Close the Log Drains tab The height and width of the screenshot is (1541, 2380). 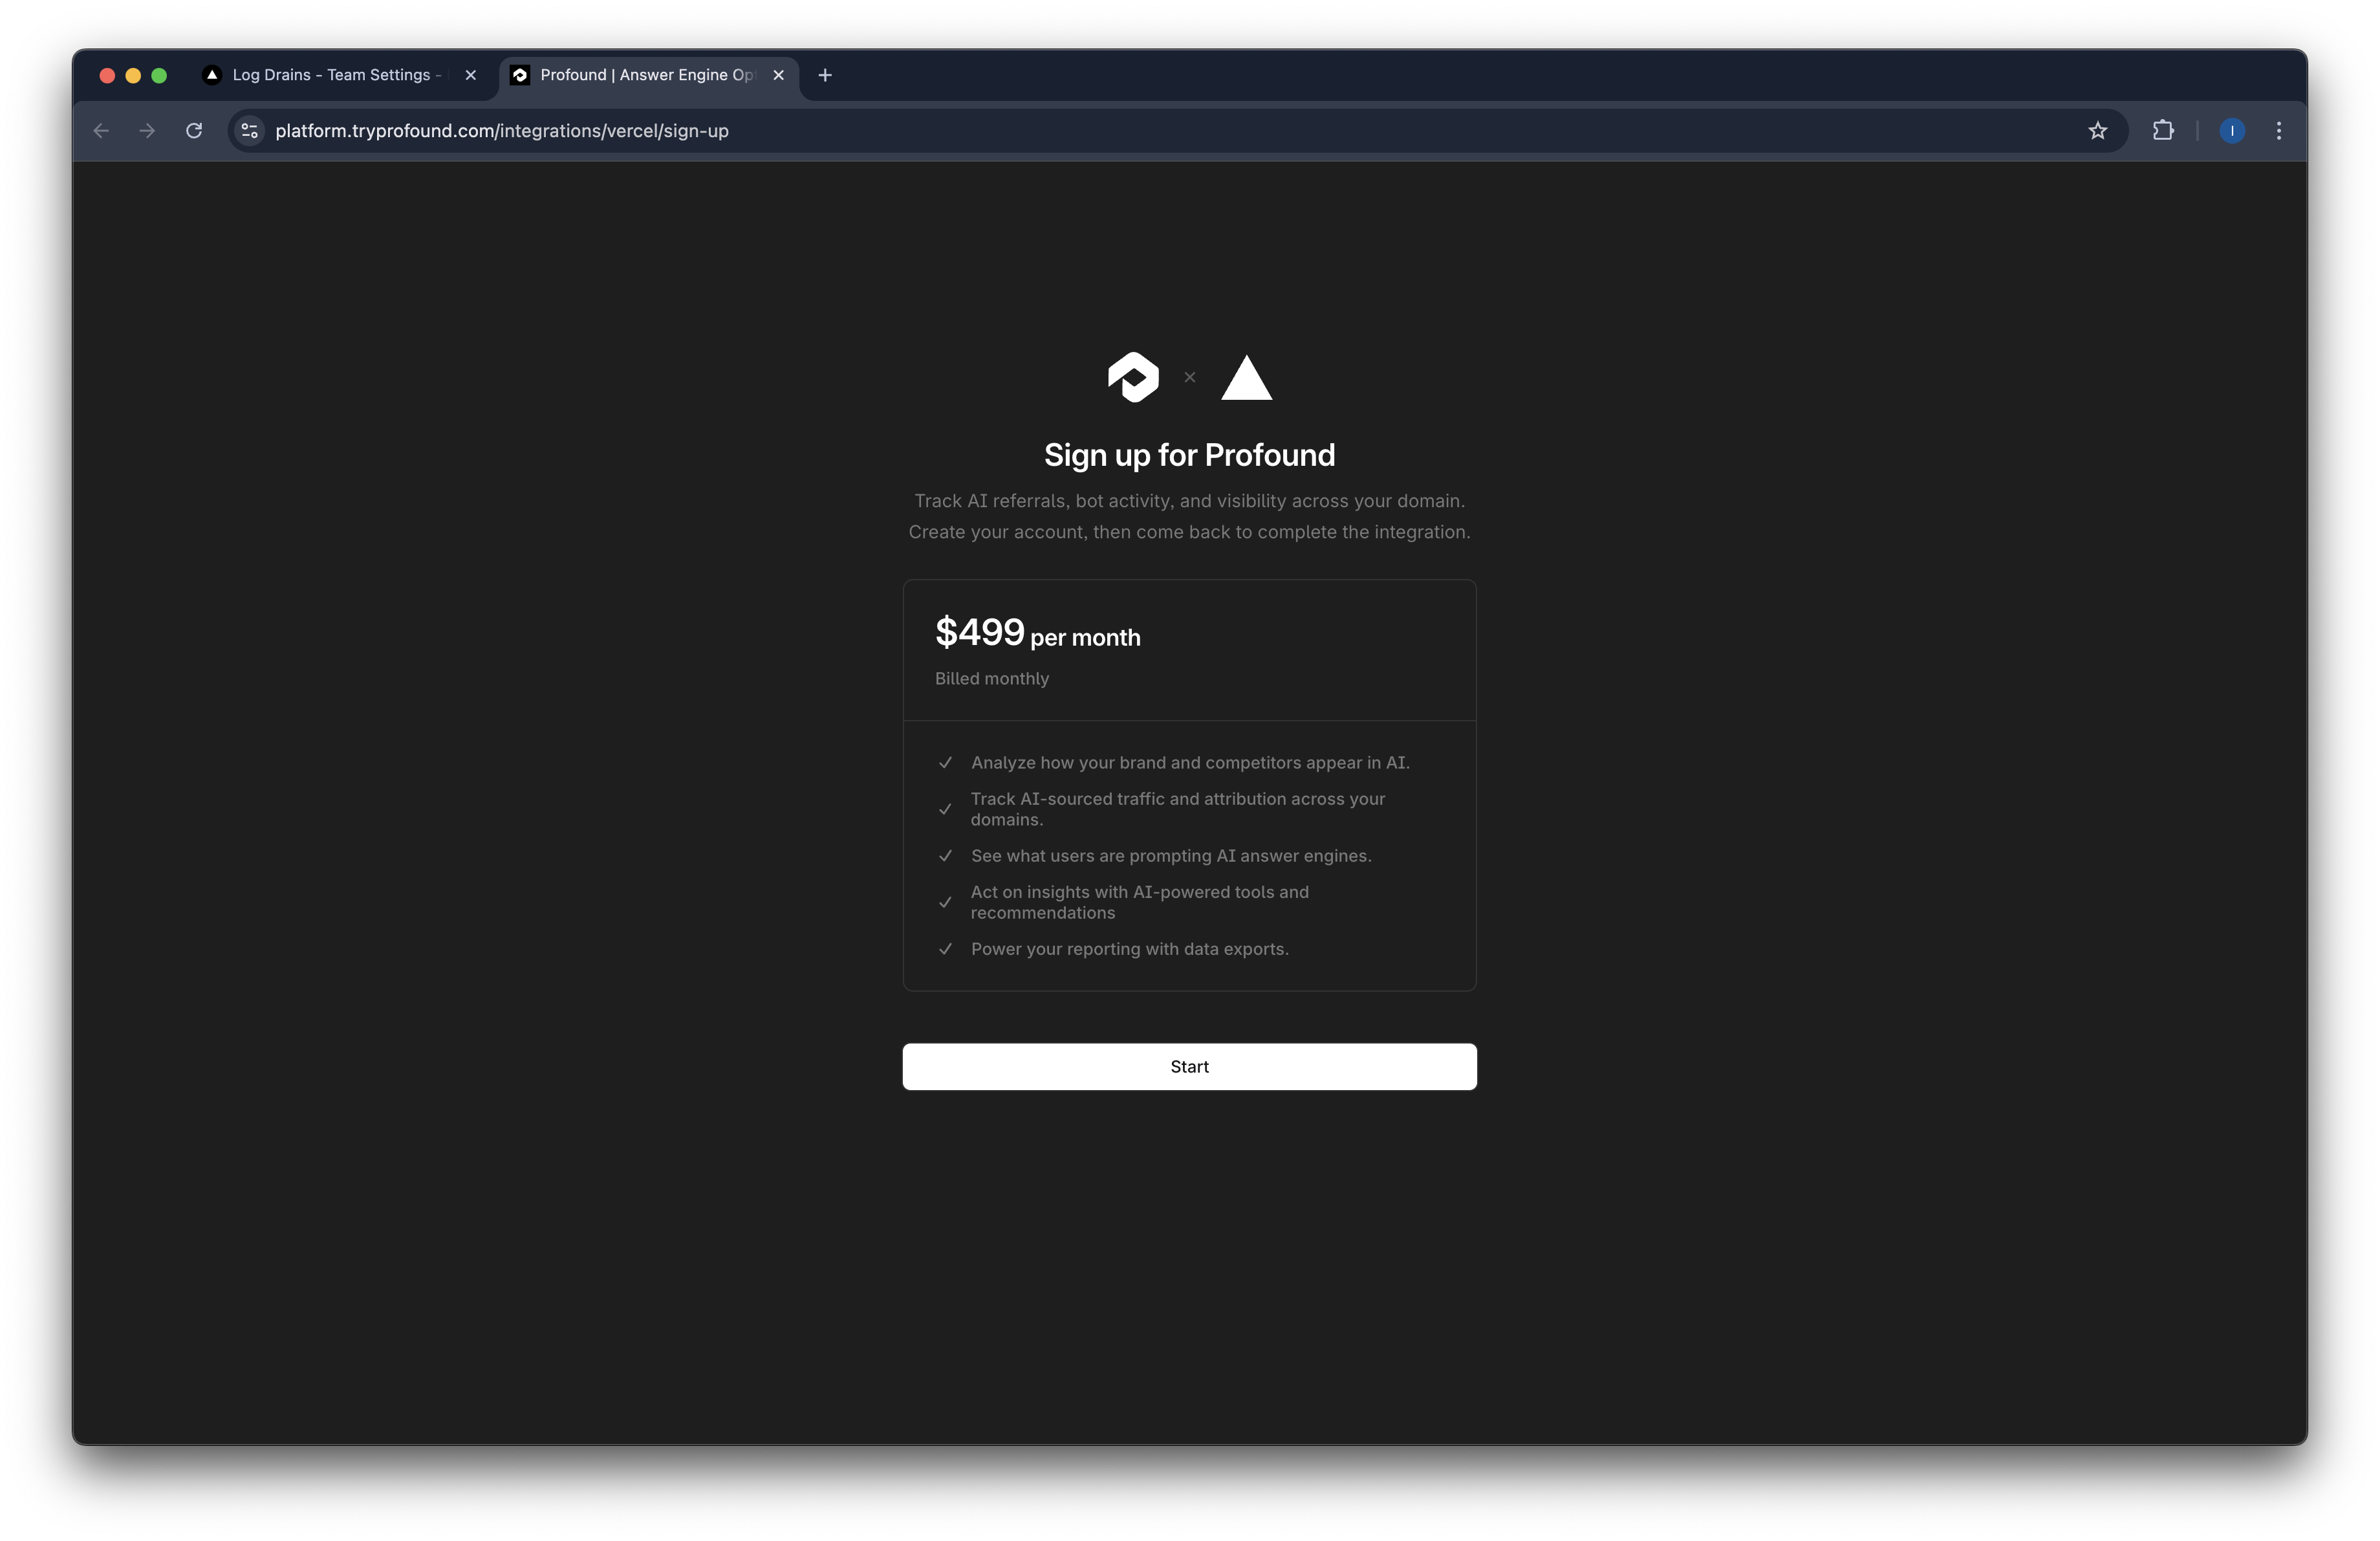pos(471,75)
